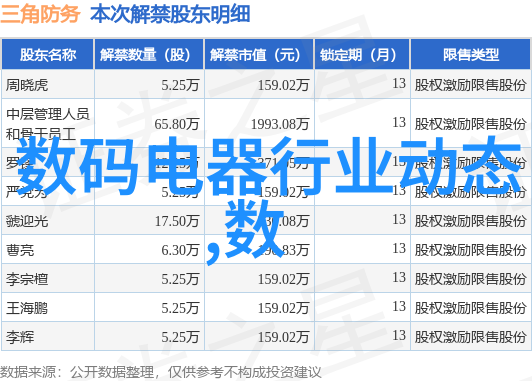532x381 pixels.
Task: Click the shareholder name 李辉
Action: [x=20, y=337]
